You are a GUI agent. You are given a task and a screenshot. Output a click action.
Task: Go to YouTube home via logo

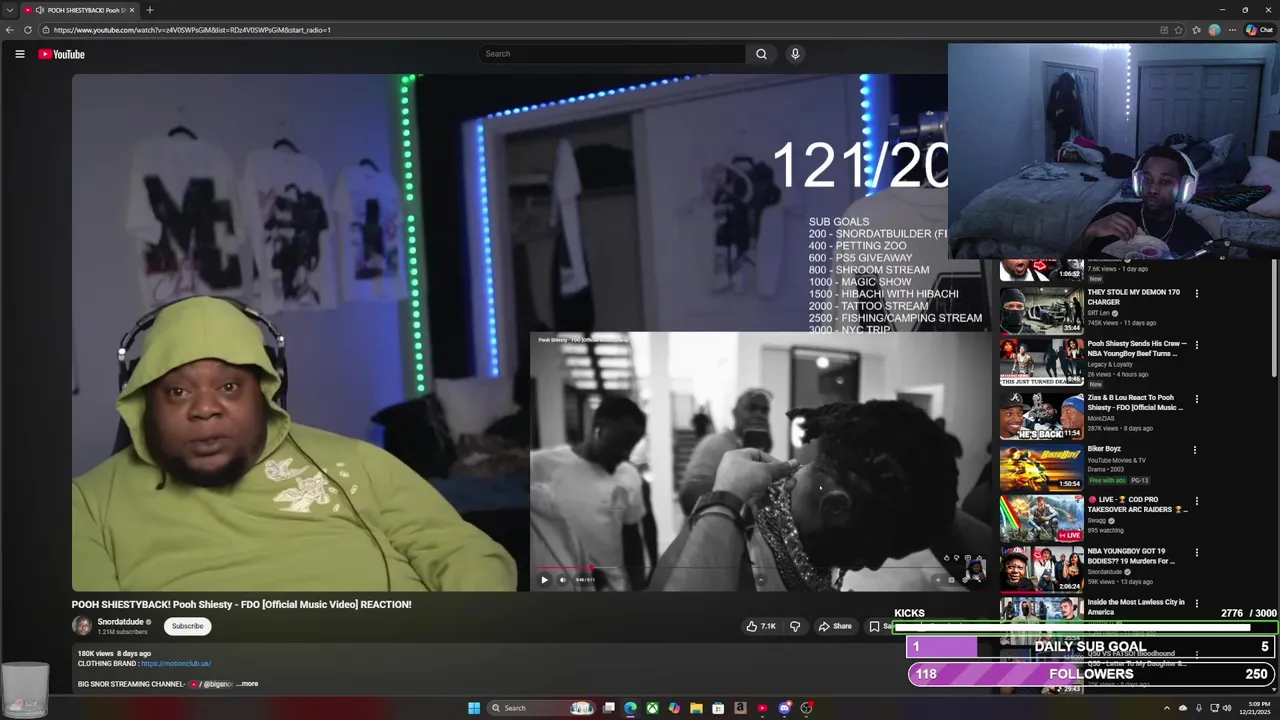point(61,54)
